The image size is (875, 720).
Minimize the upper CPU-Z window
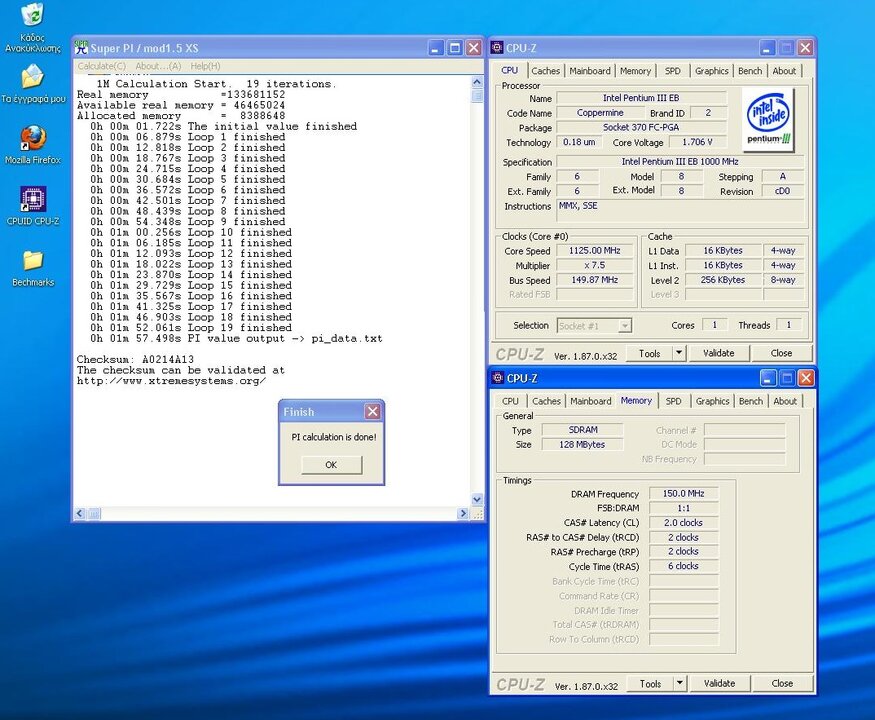[x=768, y=48]
